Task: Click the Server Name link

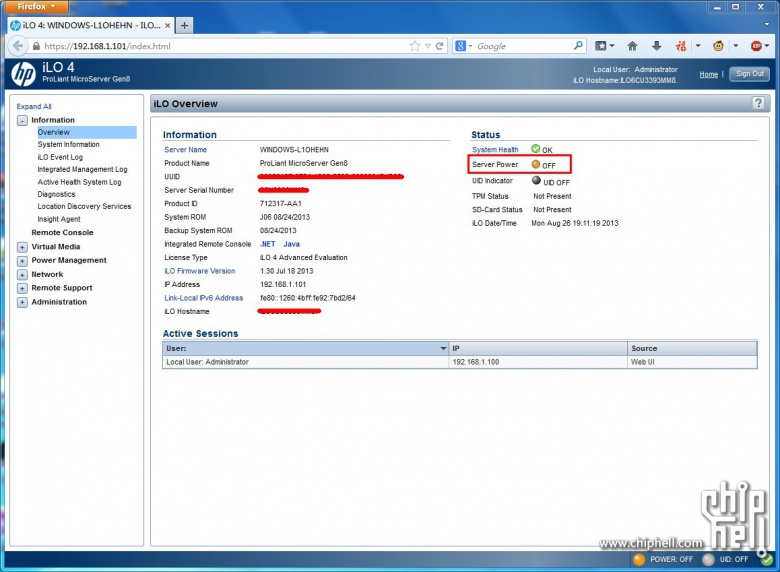Action: click(x=186, y=150)
